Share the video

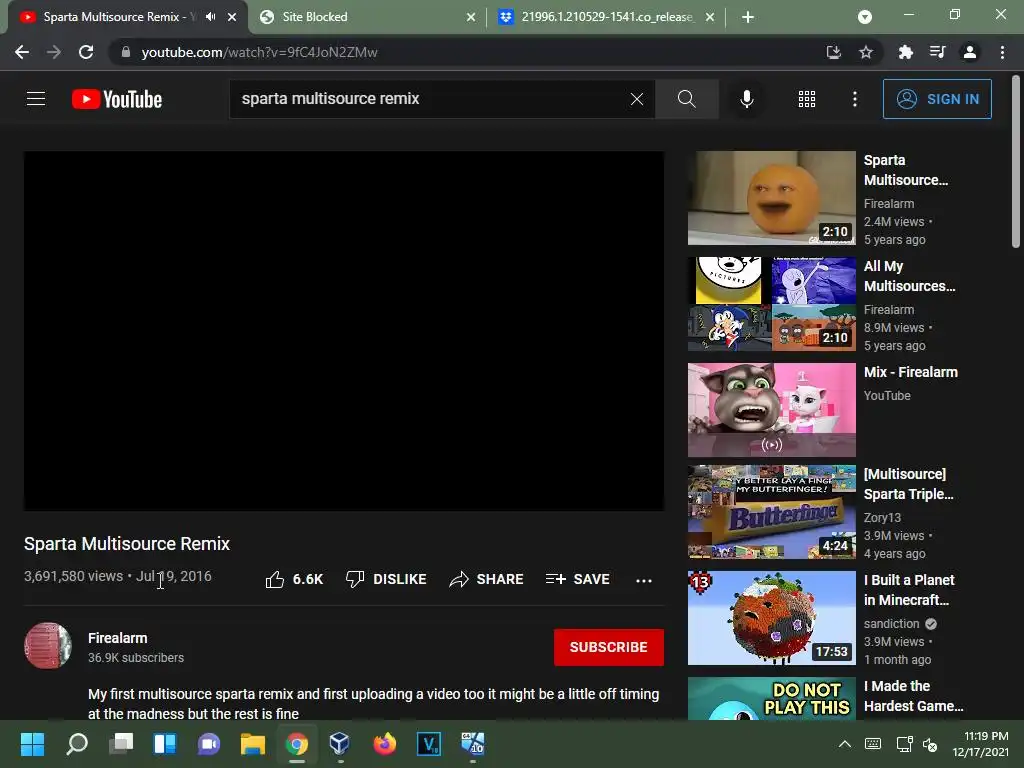coord(486,579)
